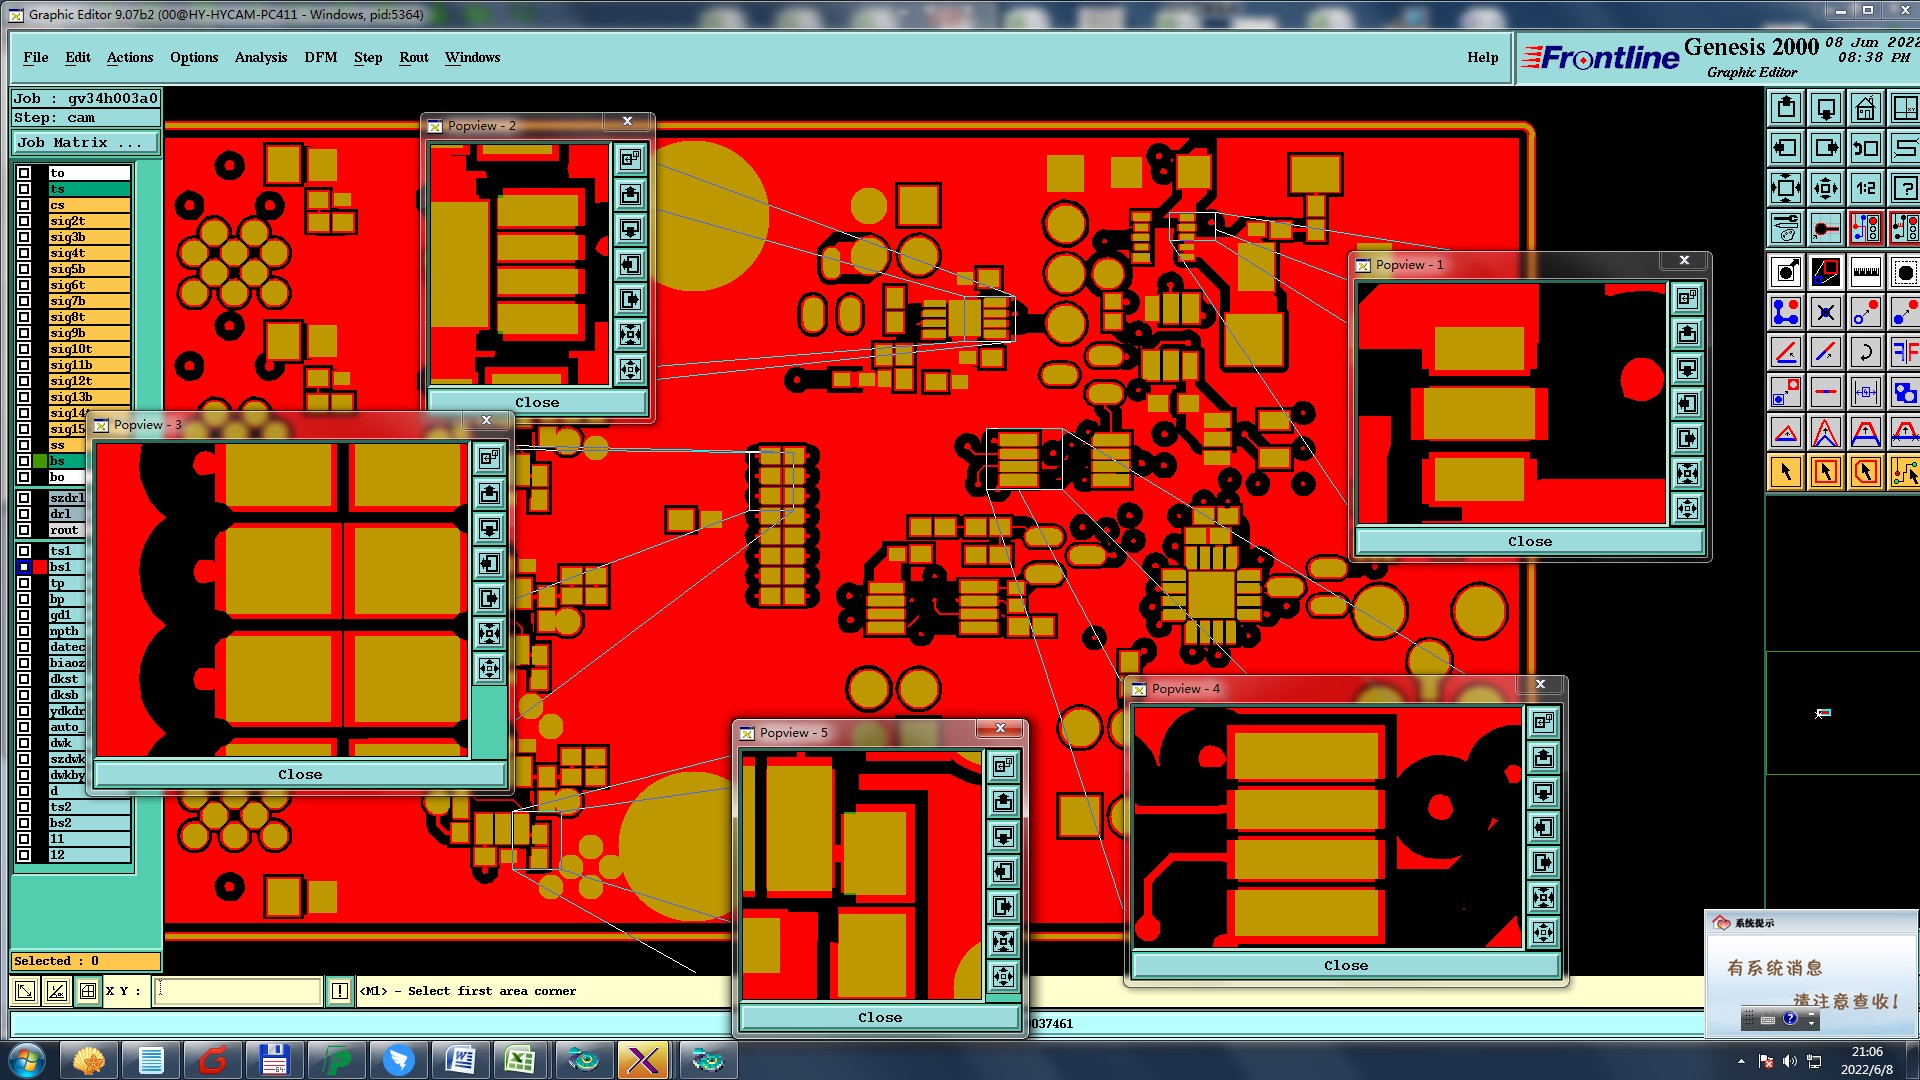This screenshot has height=1080, width=1920.
Task: Click the pan up arrow icon
Action: (1786, 108)
